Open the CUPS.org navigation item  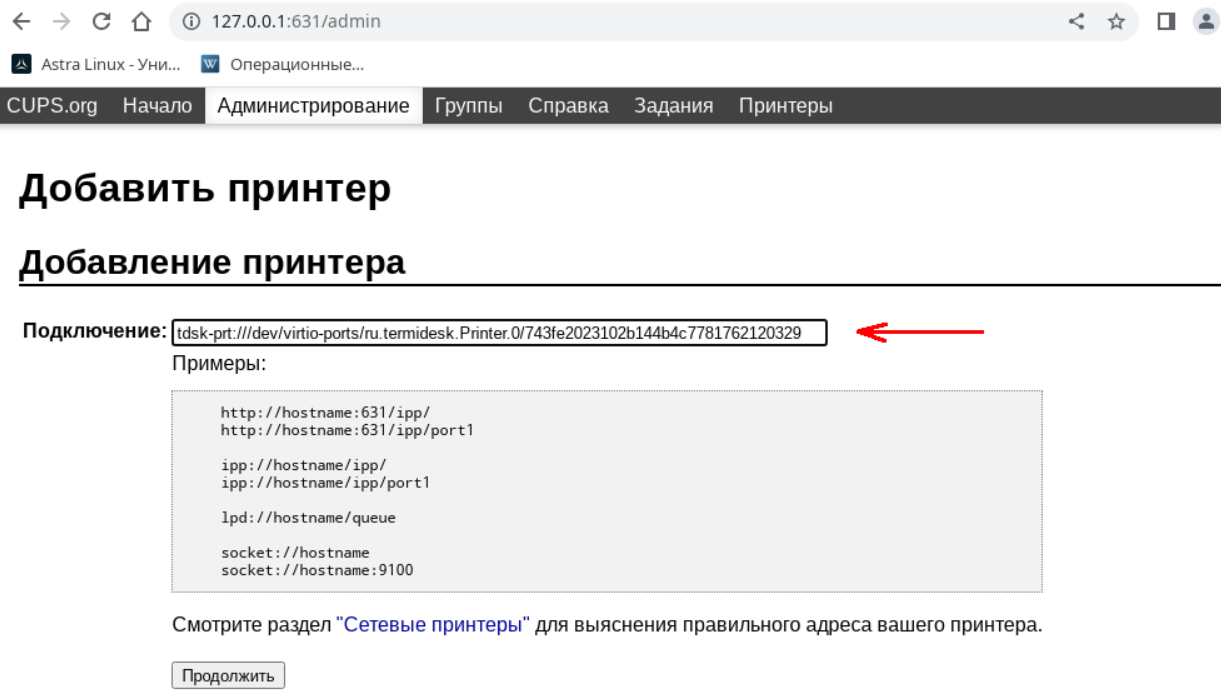52,106
